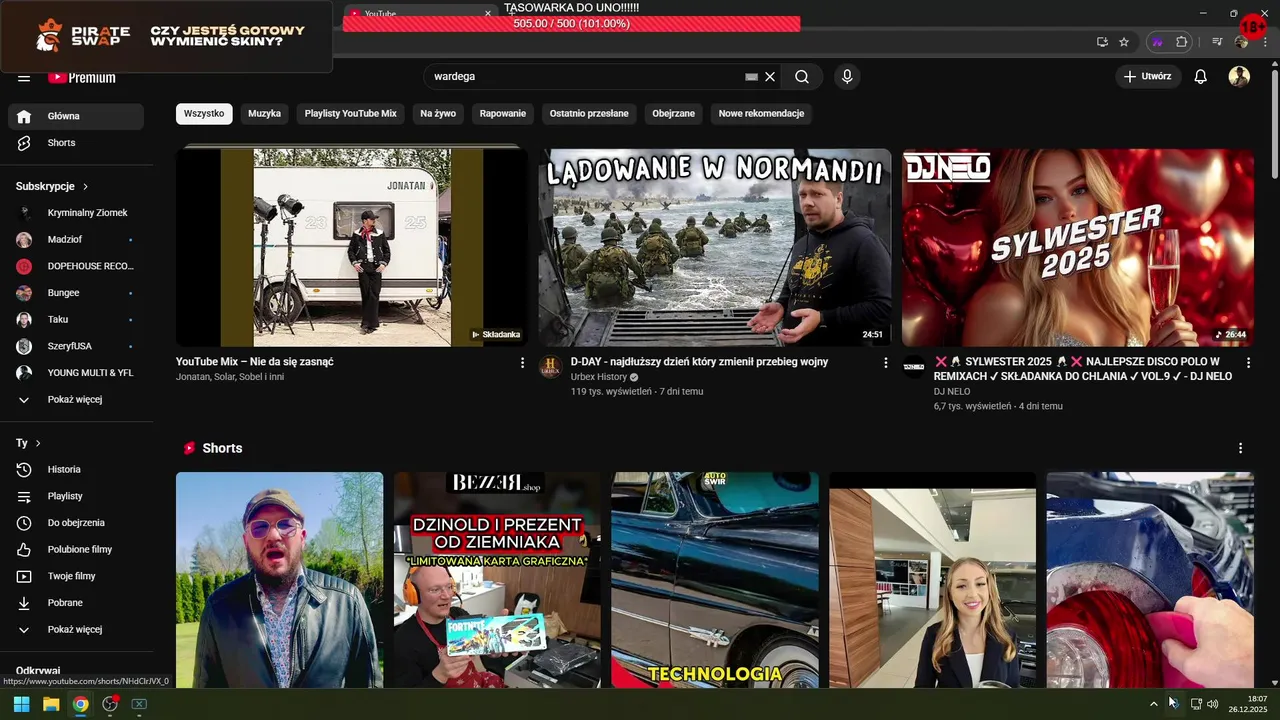
Task: Click the Urbex History channel avatar
Action: tap(550, 367)
